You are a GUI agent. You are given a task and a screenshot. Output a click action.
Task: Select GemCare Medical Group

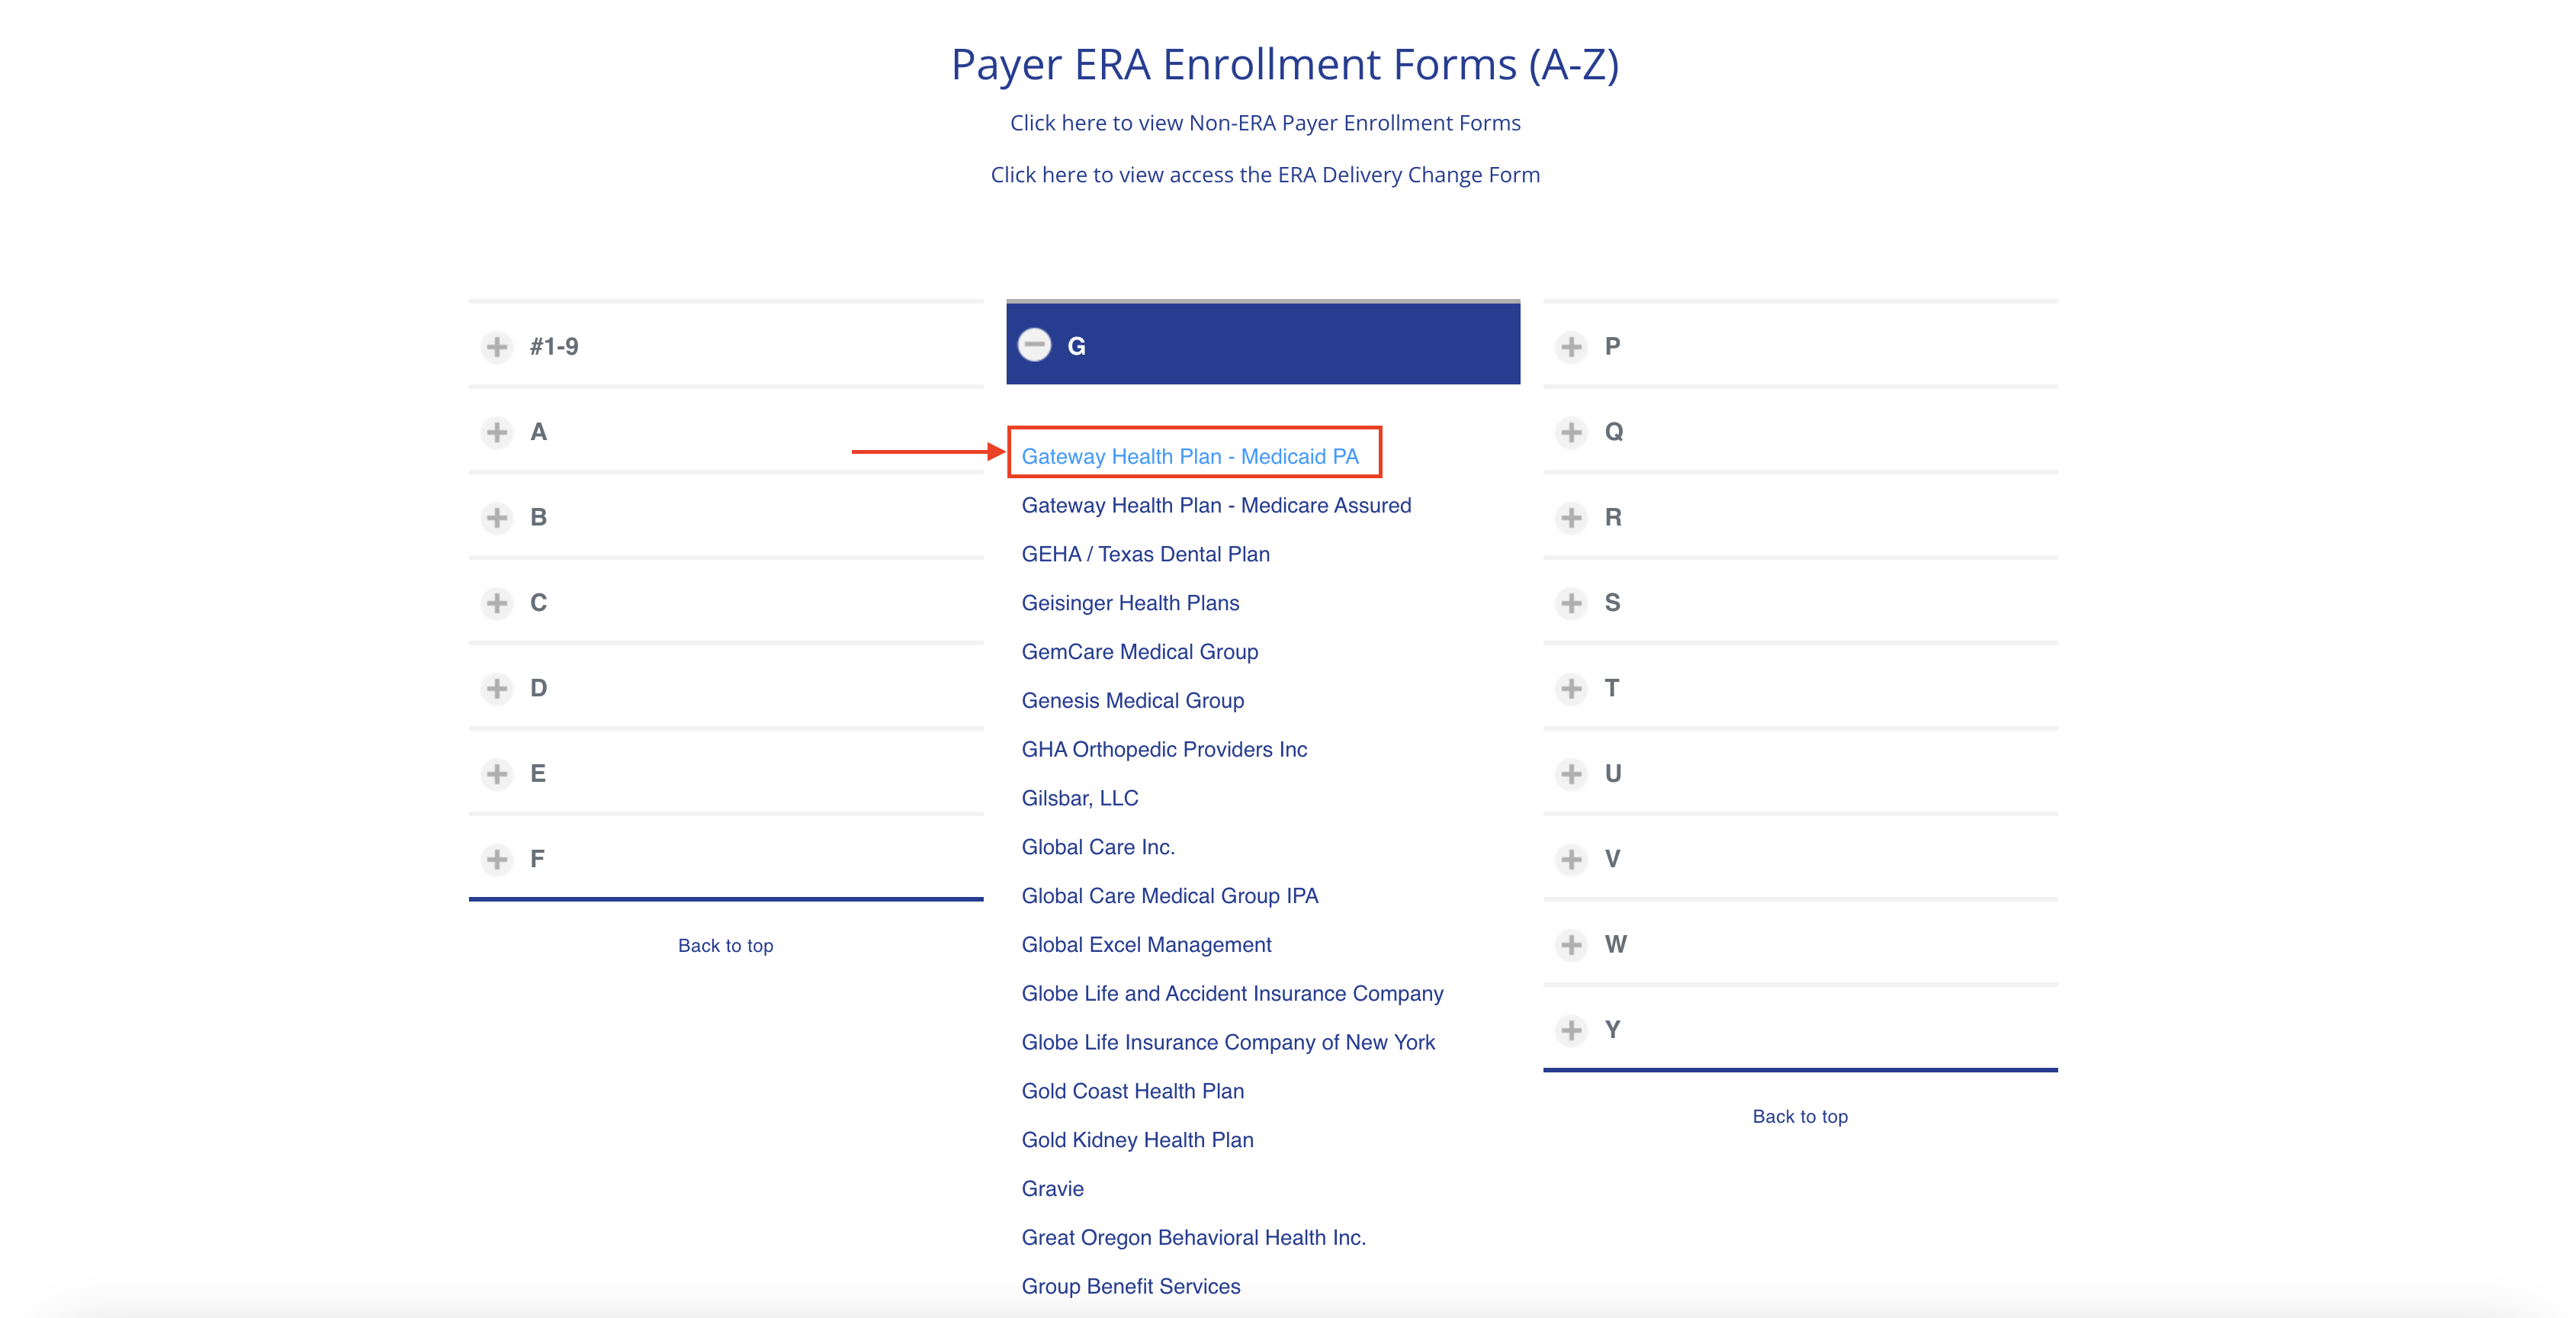1139,652
